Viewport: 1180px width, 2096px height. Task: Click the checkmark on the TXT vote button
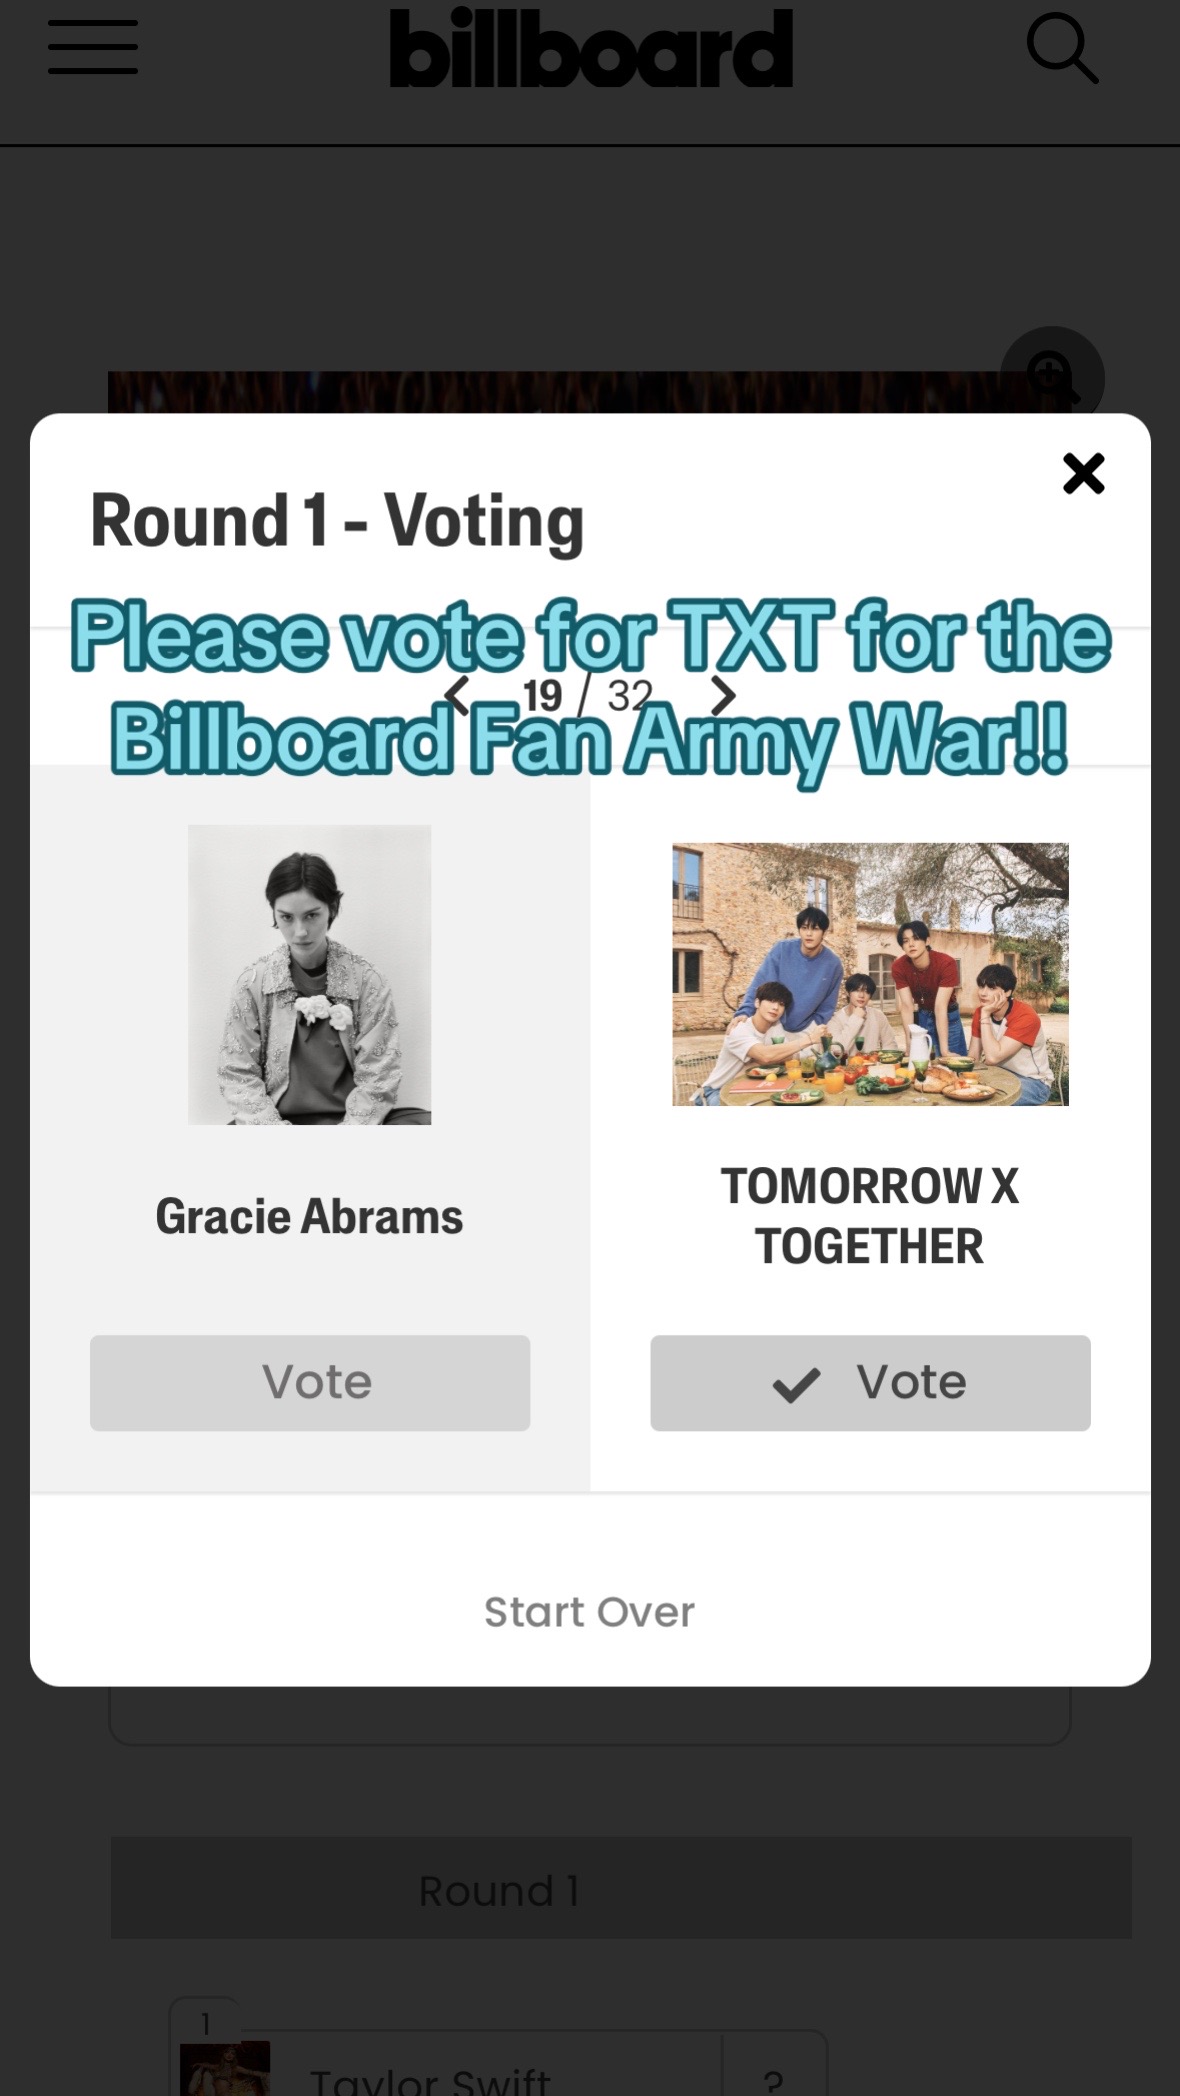point(796,1385)
